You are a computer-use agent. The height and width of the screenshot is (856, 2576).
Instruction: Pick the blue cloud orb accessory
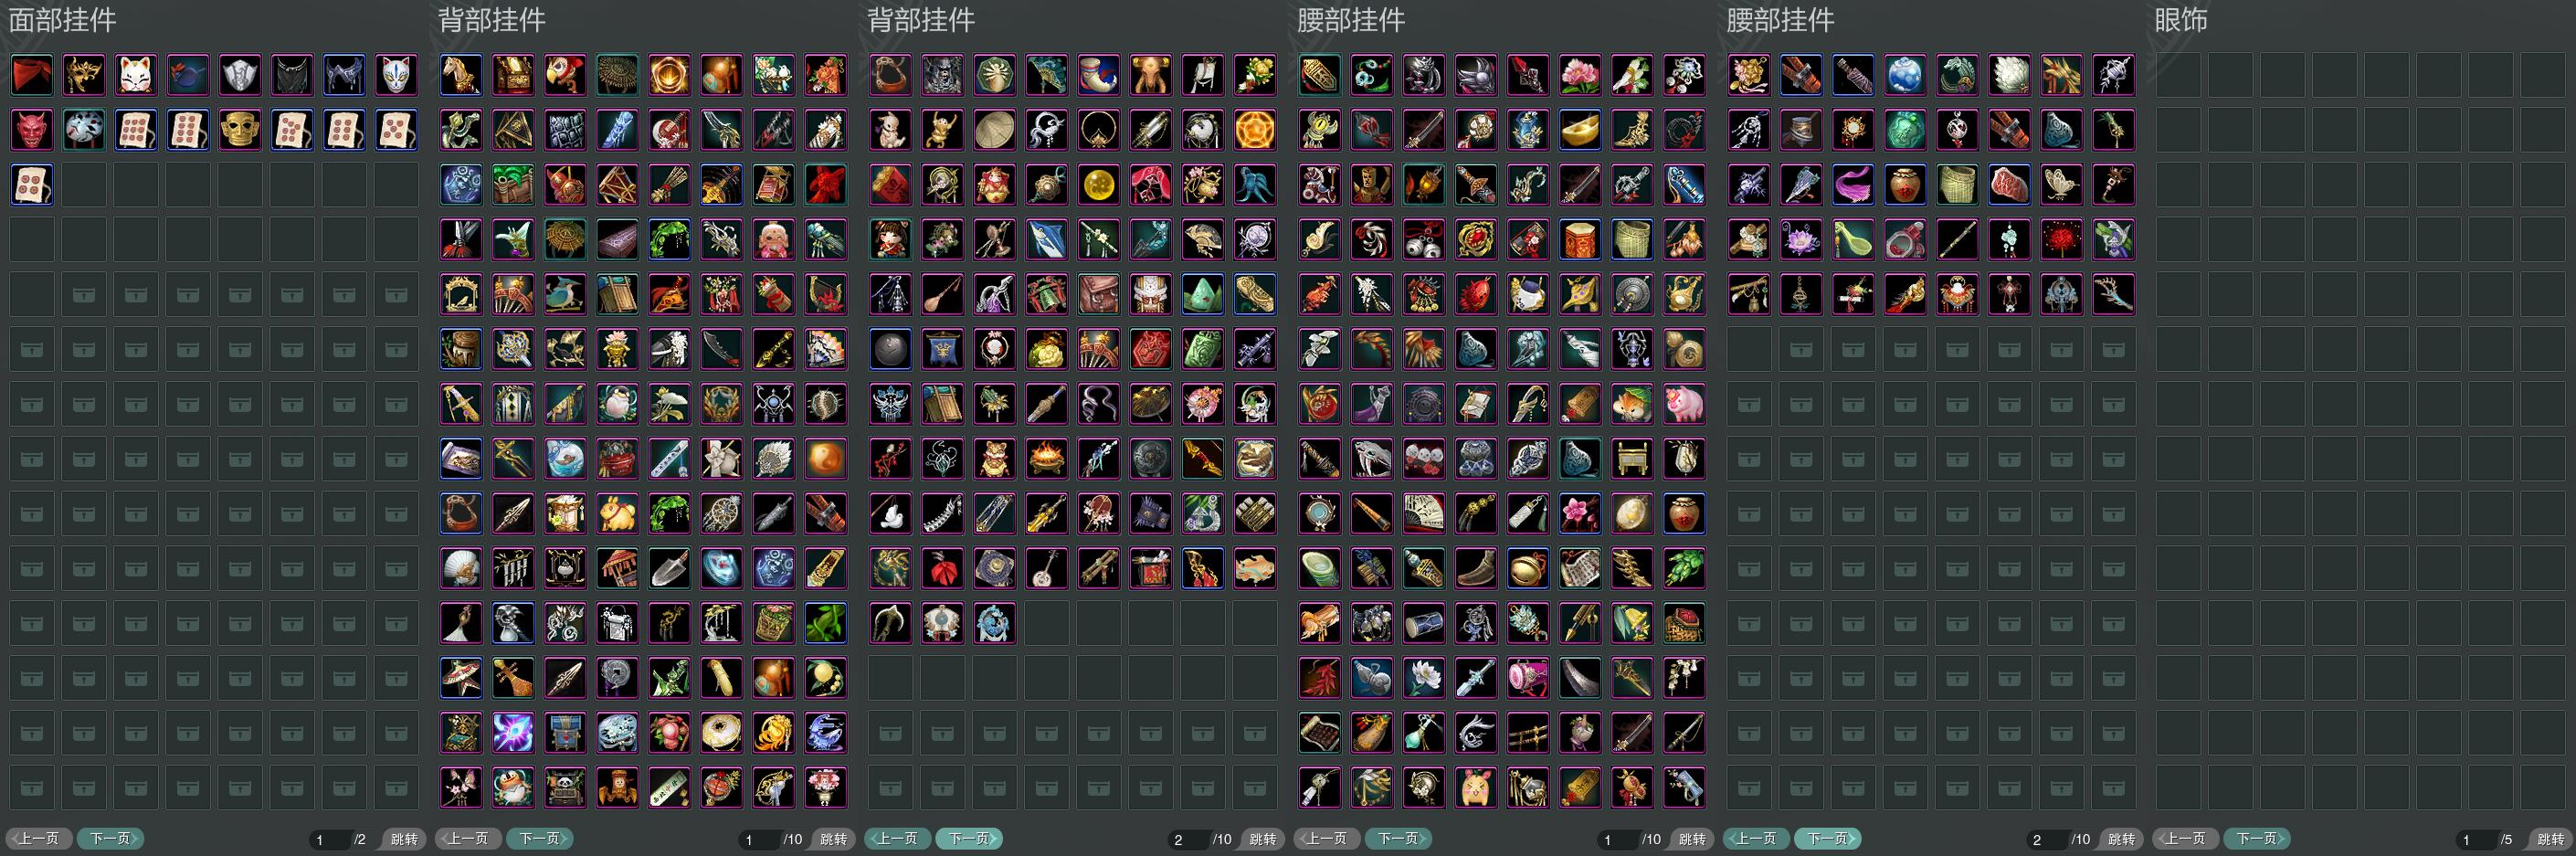pos(1906,75)
